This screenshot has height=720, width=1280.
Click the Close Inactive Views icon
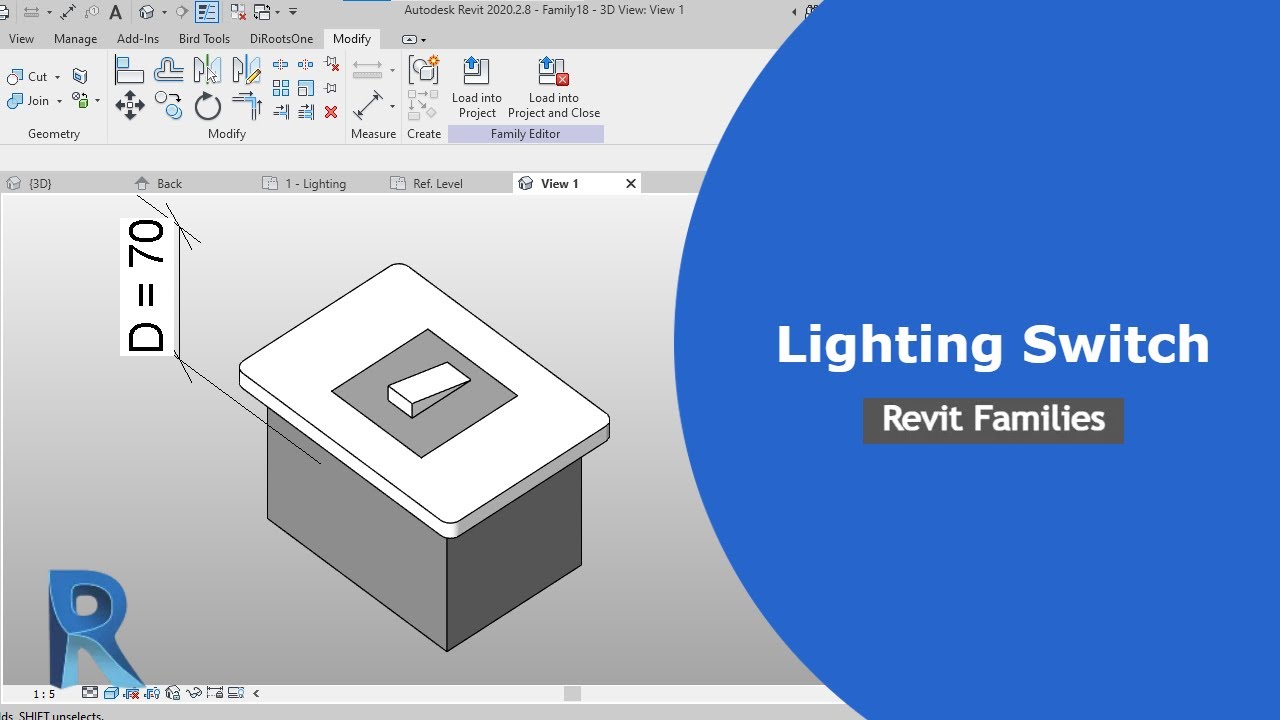point(238,12)
